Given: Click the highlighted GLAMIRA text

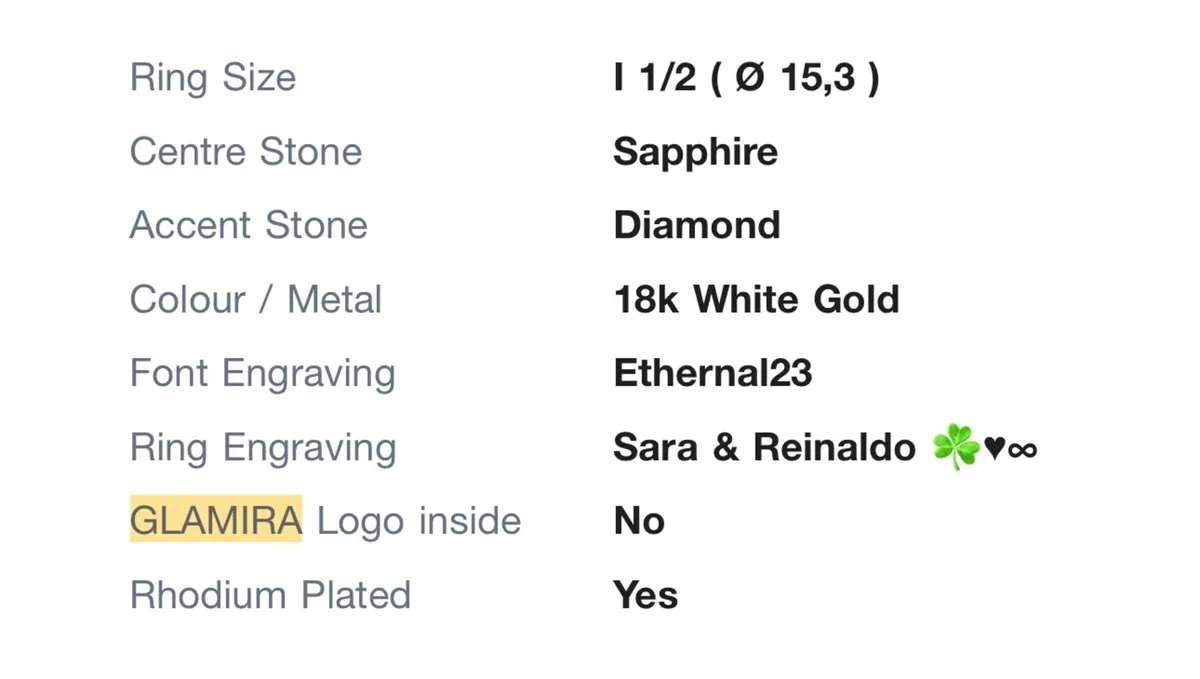Looking at the screenshot, I should [216, 521].
